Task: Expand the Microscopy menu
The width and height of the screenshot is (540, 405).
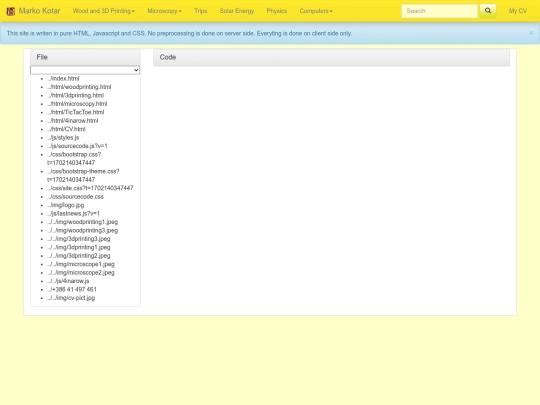Action: pos(164,11)
